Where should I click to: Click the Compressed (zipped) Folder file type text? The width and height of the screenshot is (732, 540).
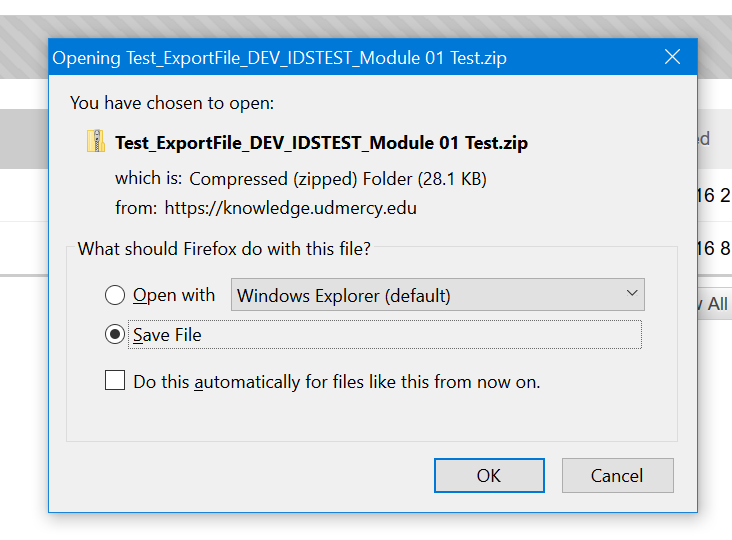tap(338, 179)
